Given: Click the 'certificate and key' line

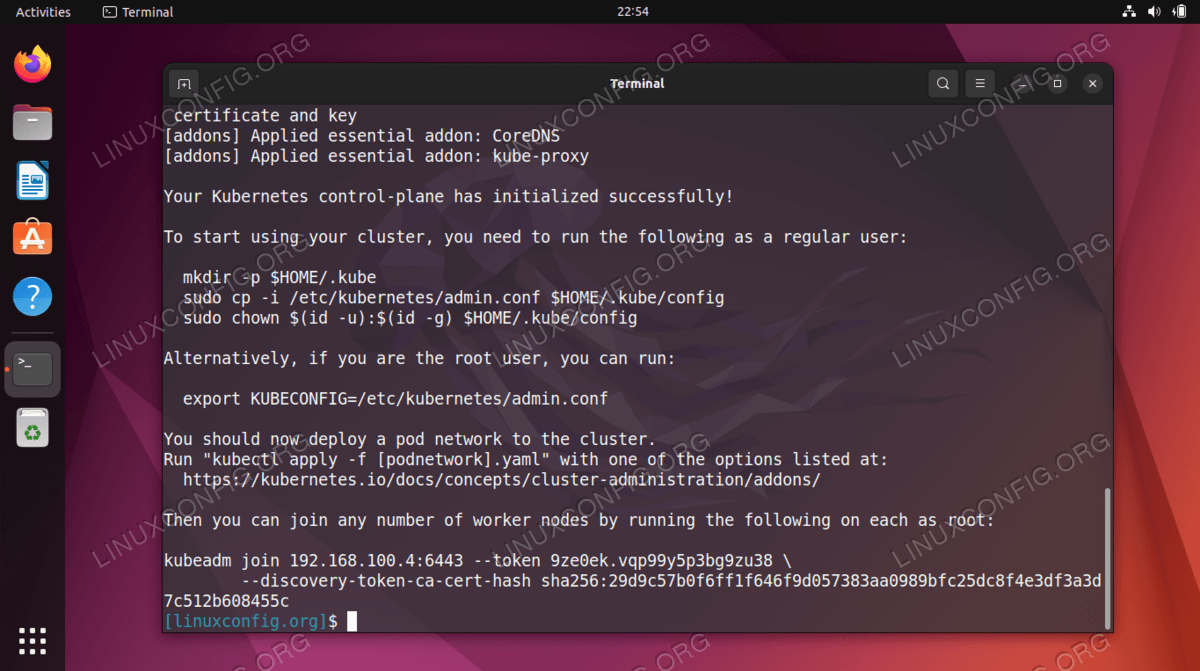Looking at the screenshot, I should pyautogui.click(x=265, y=116).
